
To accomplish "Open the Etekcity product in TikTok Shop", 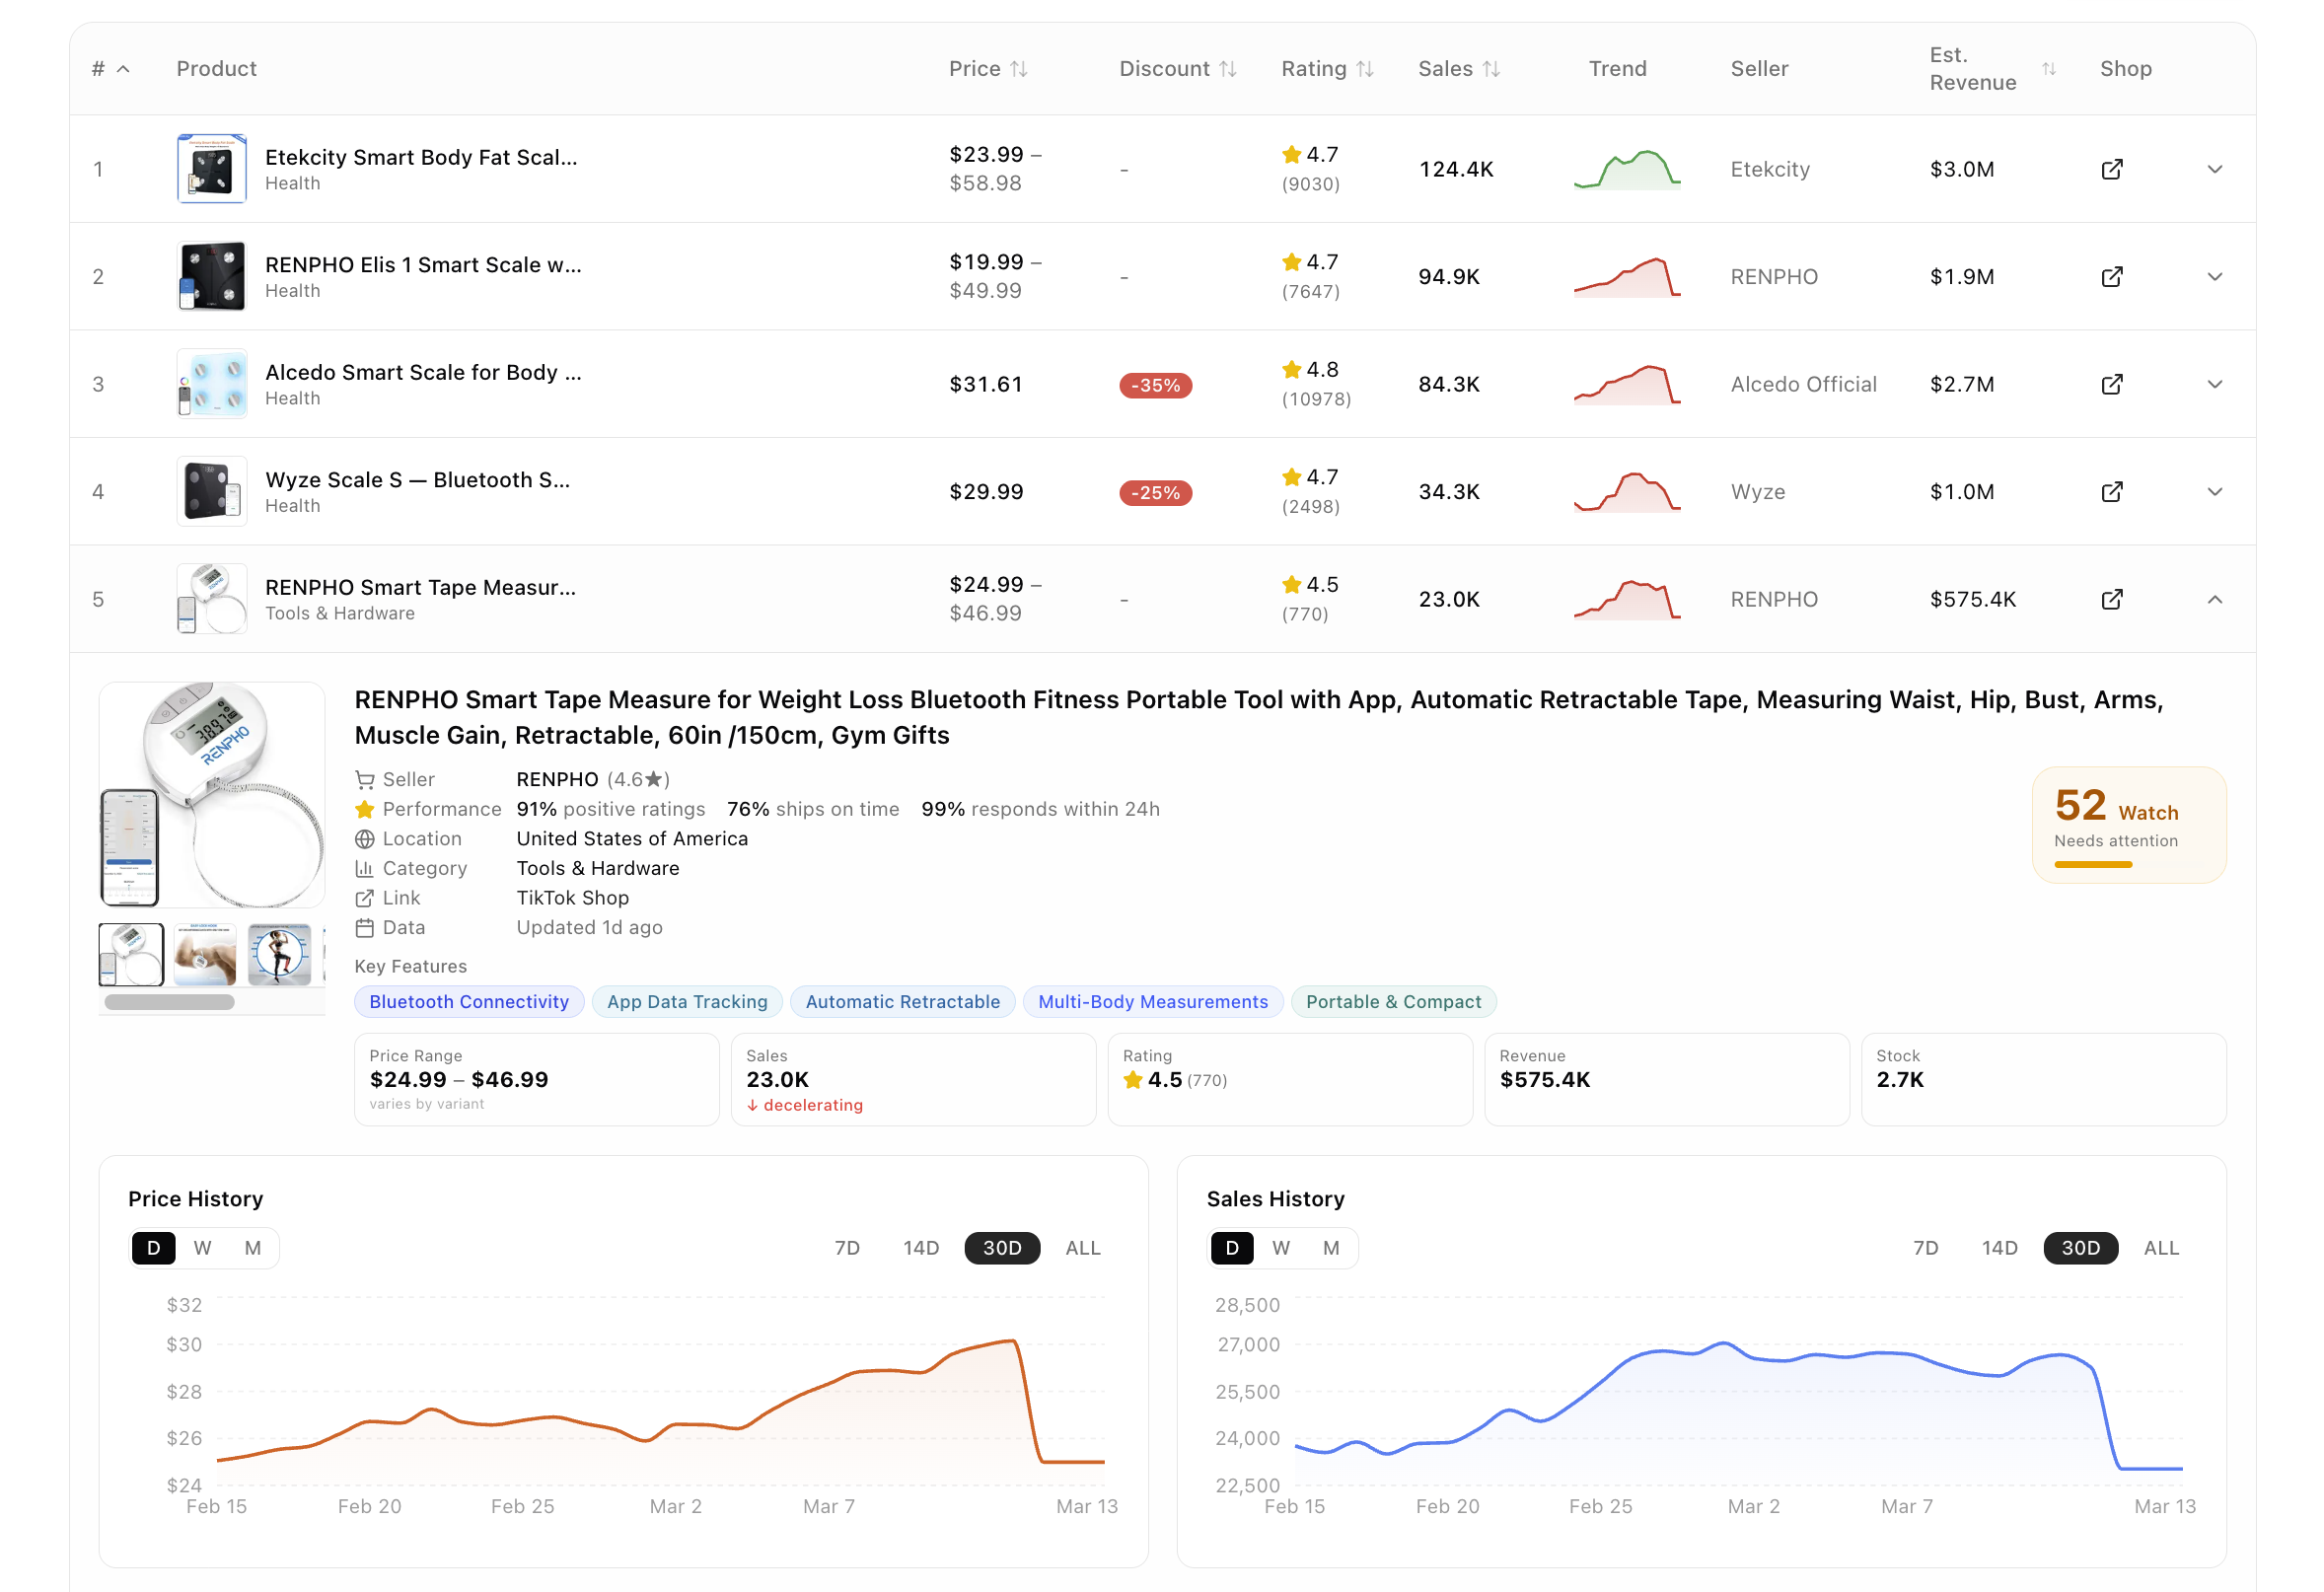I will pos(2111,169).
